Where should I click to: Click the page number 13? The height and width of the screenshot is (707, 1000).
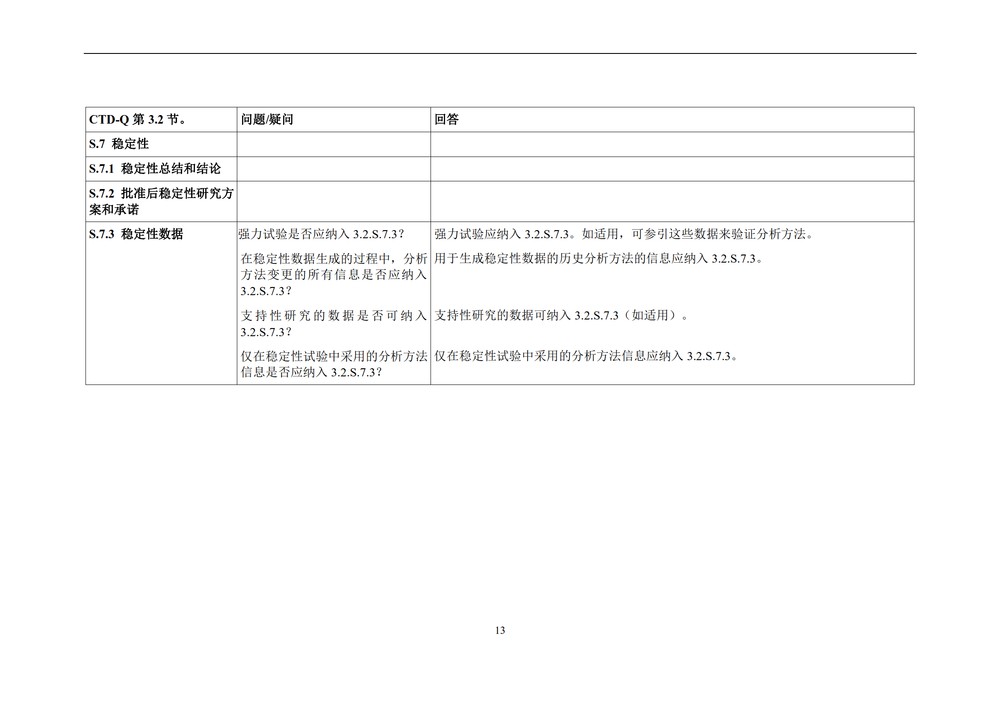500,630
